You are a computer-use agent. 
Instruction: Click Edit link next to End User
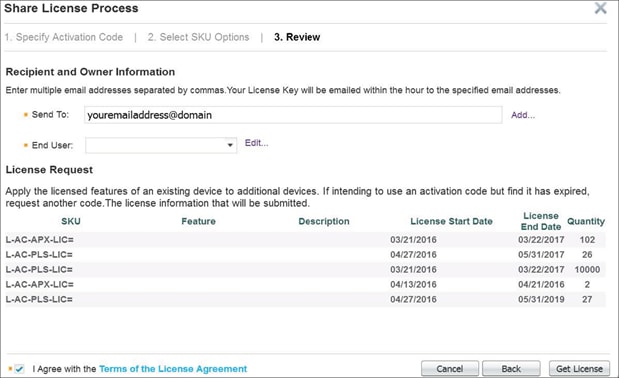click(256, 143)
